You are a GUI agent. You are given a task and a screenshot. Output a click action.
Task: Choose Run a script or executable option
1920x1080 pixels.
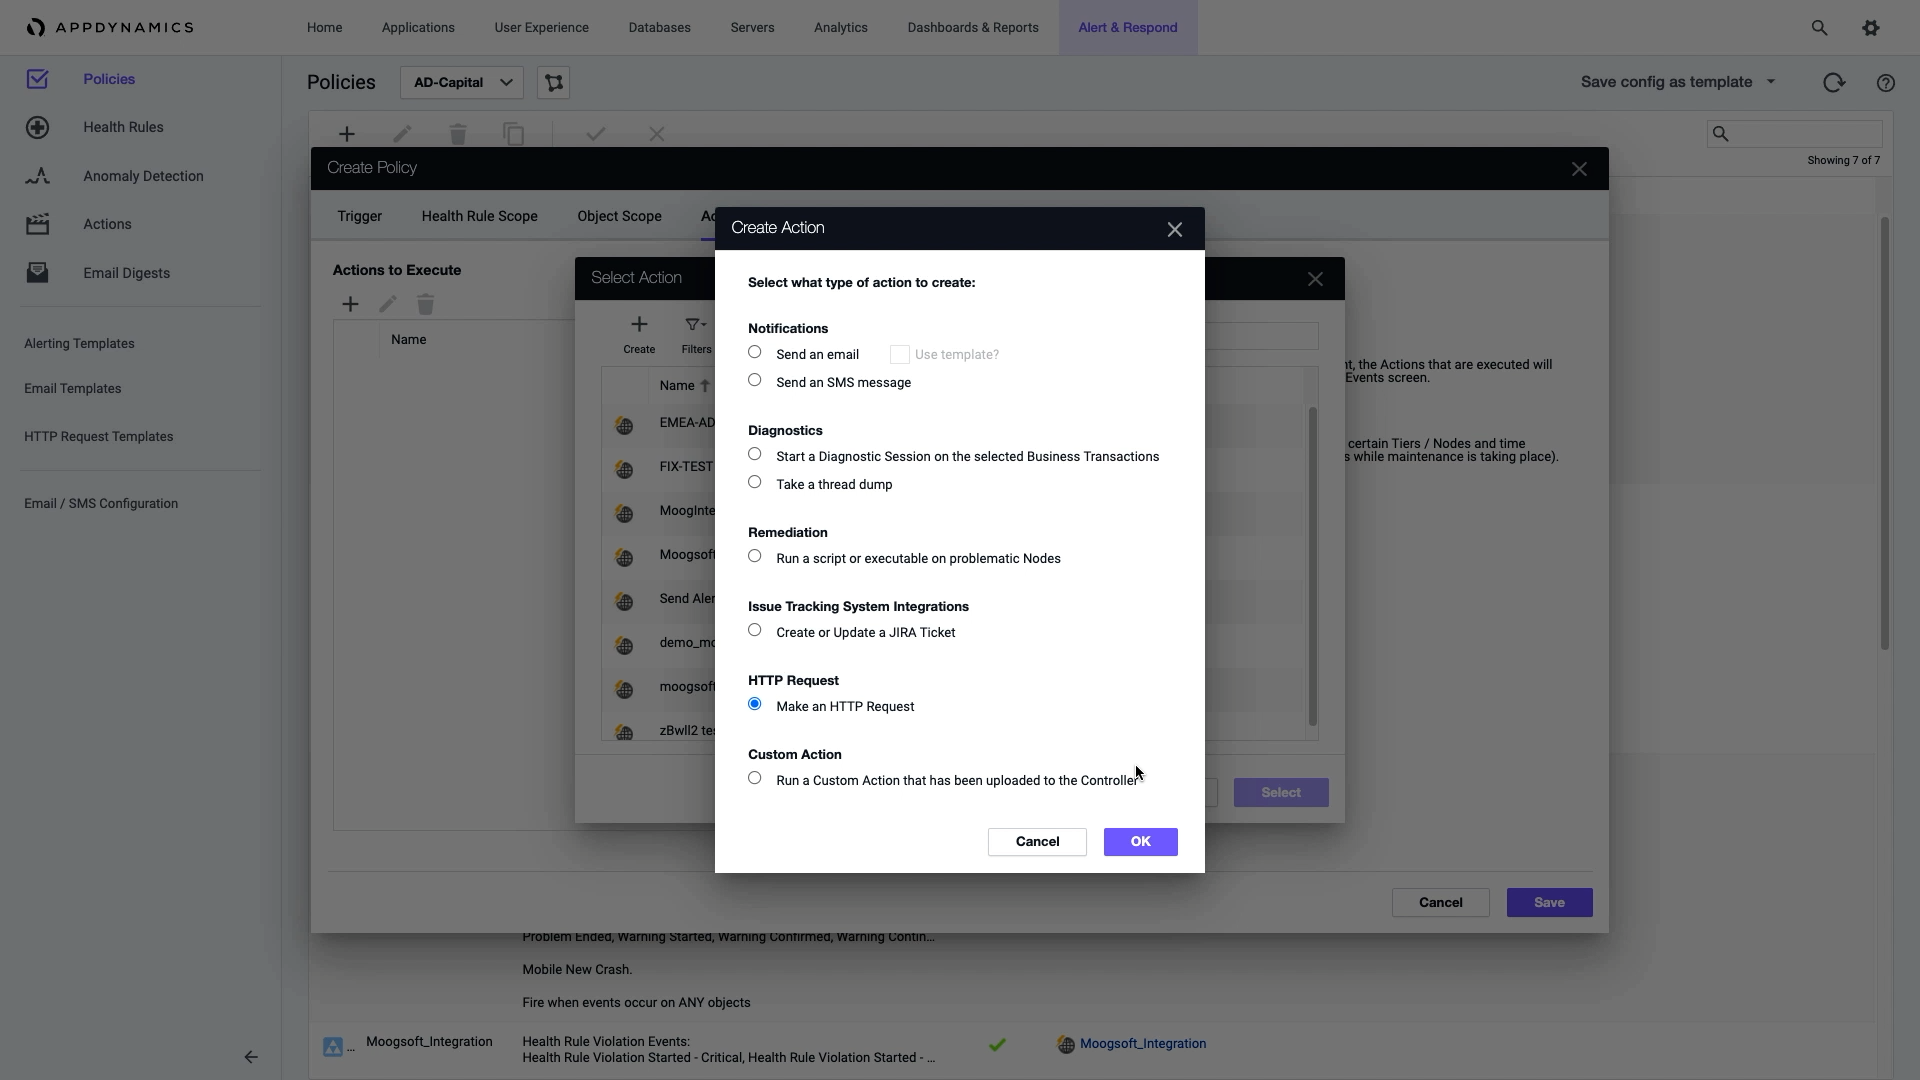point(755,557)
